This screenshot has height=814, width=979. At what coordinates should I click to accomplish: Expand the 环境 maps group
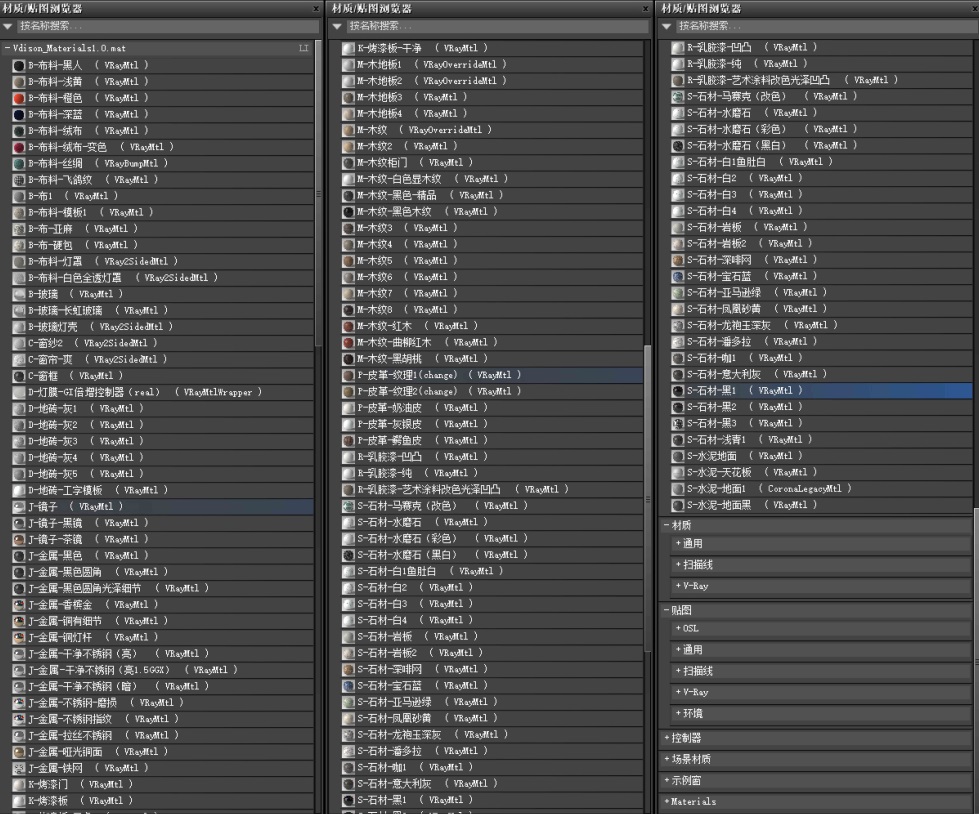click(x=678, y=713)
